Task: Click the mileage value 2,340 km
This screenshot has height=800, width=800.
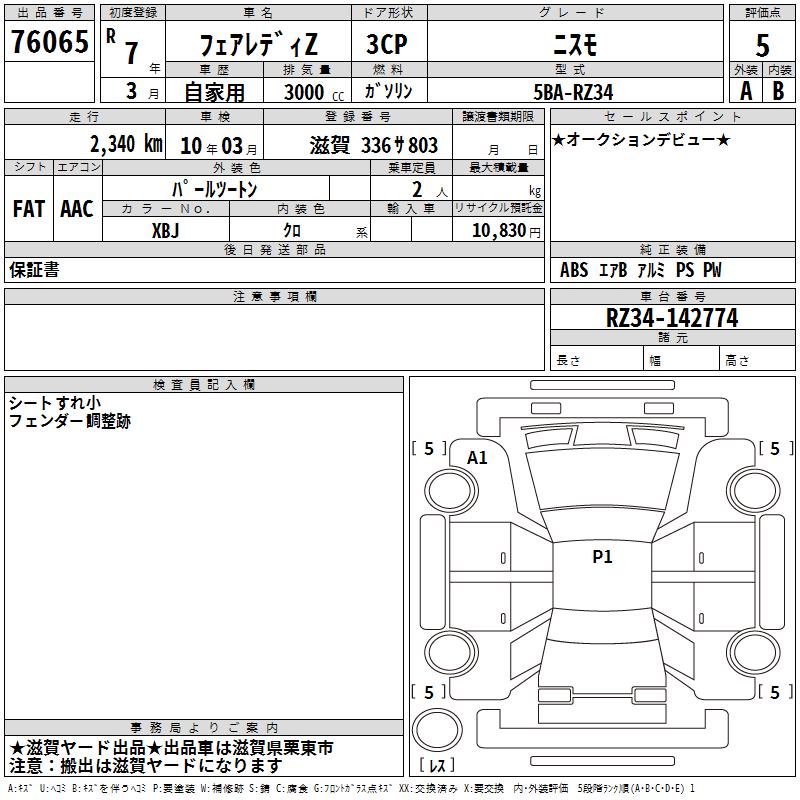Action: pyautogui.click(x=125, y=144)
